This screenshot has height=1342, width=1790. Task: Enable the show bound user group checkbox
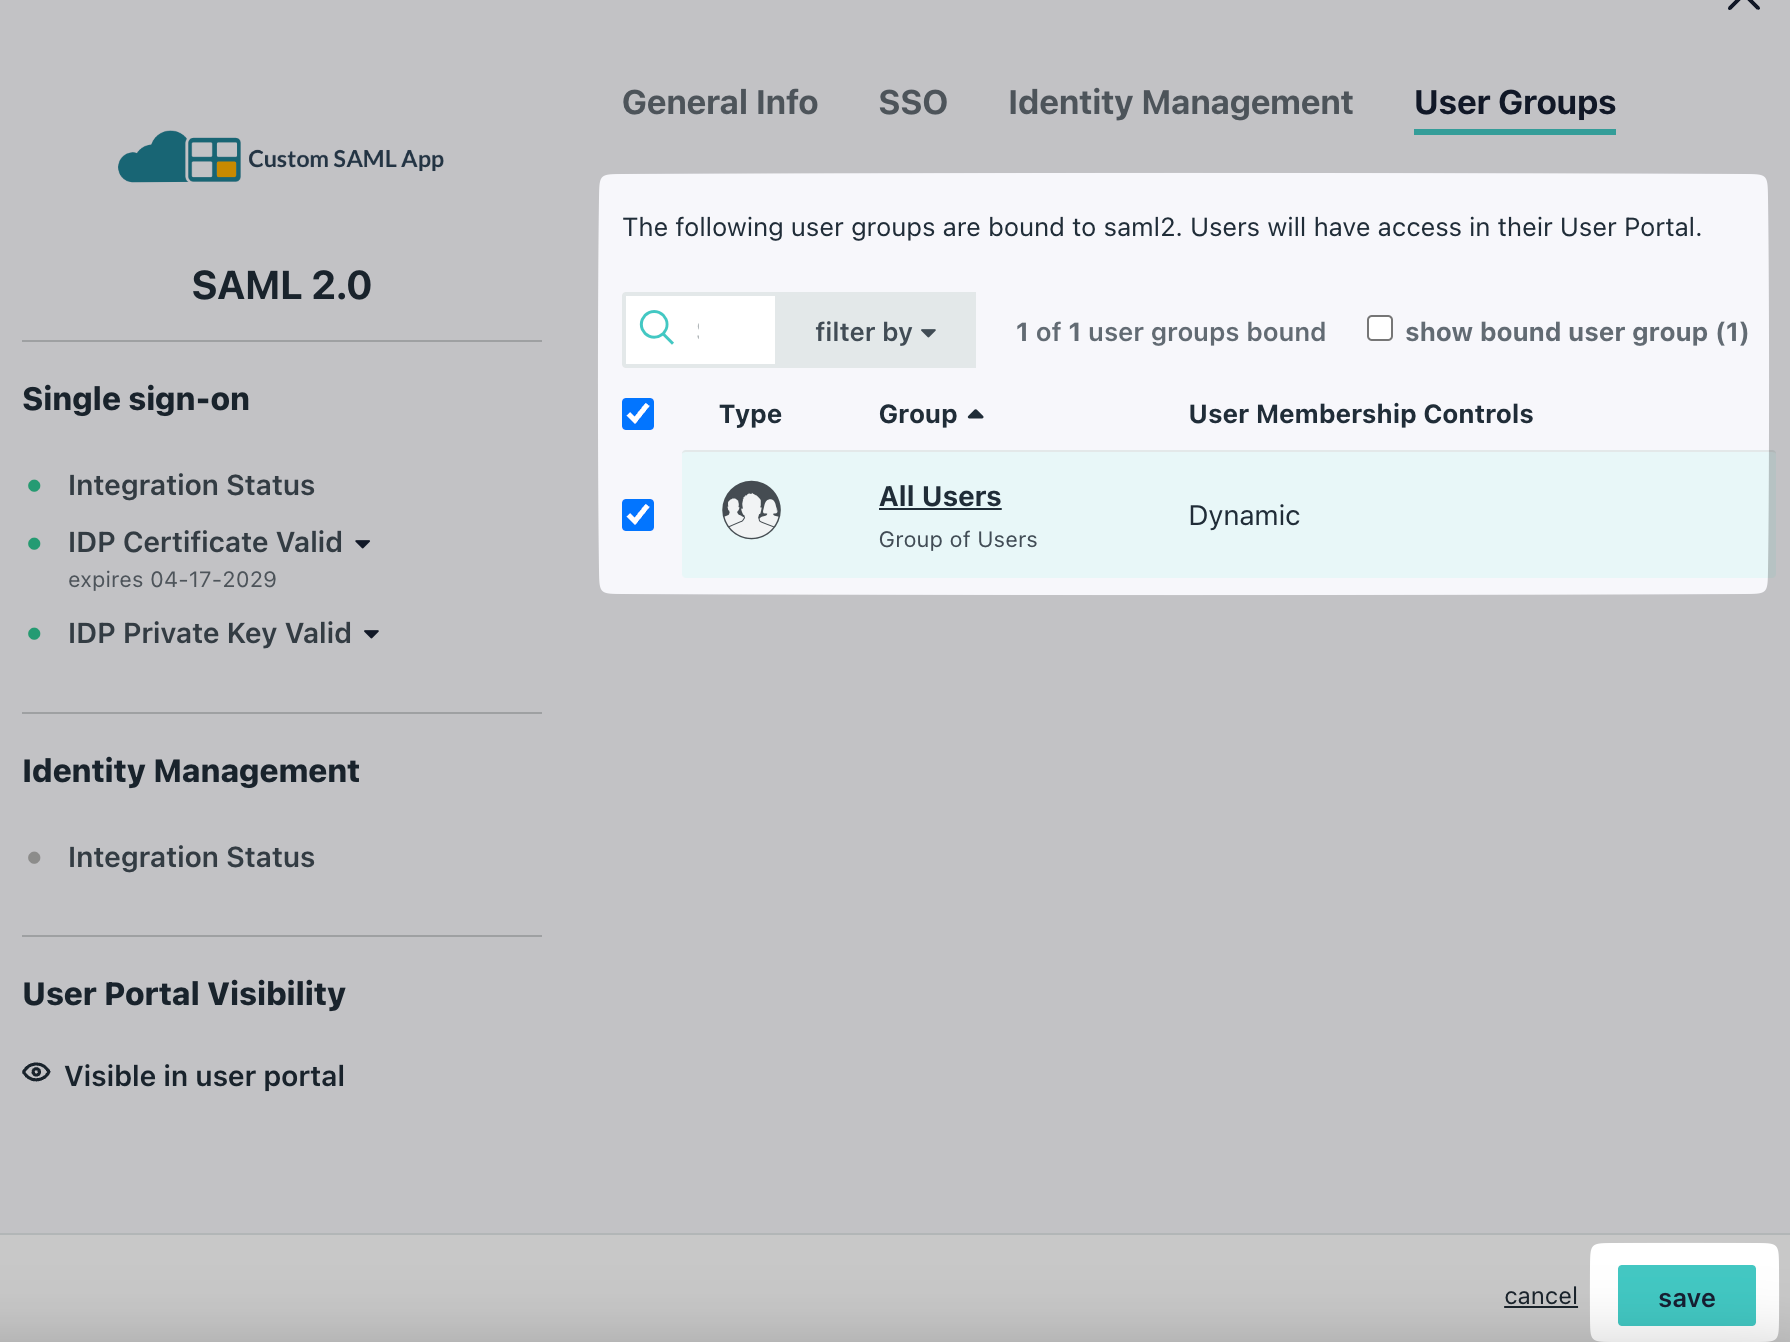[1380, 328]
